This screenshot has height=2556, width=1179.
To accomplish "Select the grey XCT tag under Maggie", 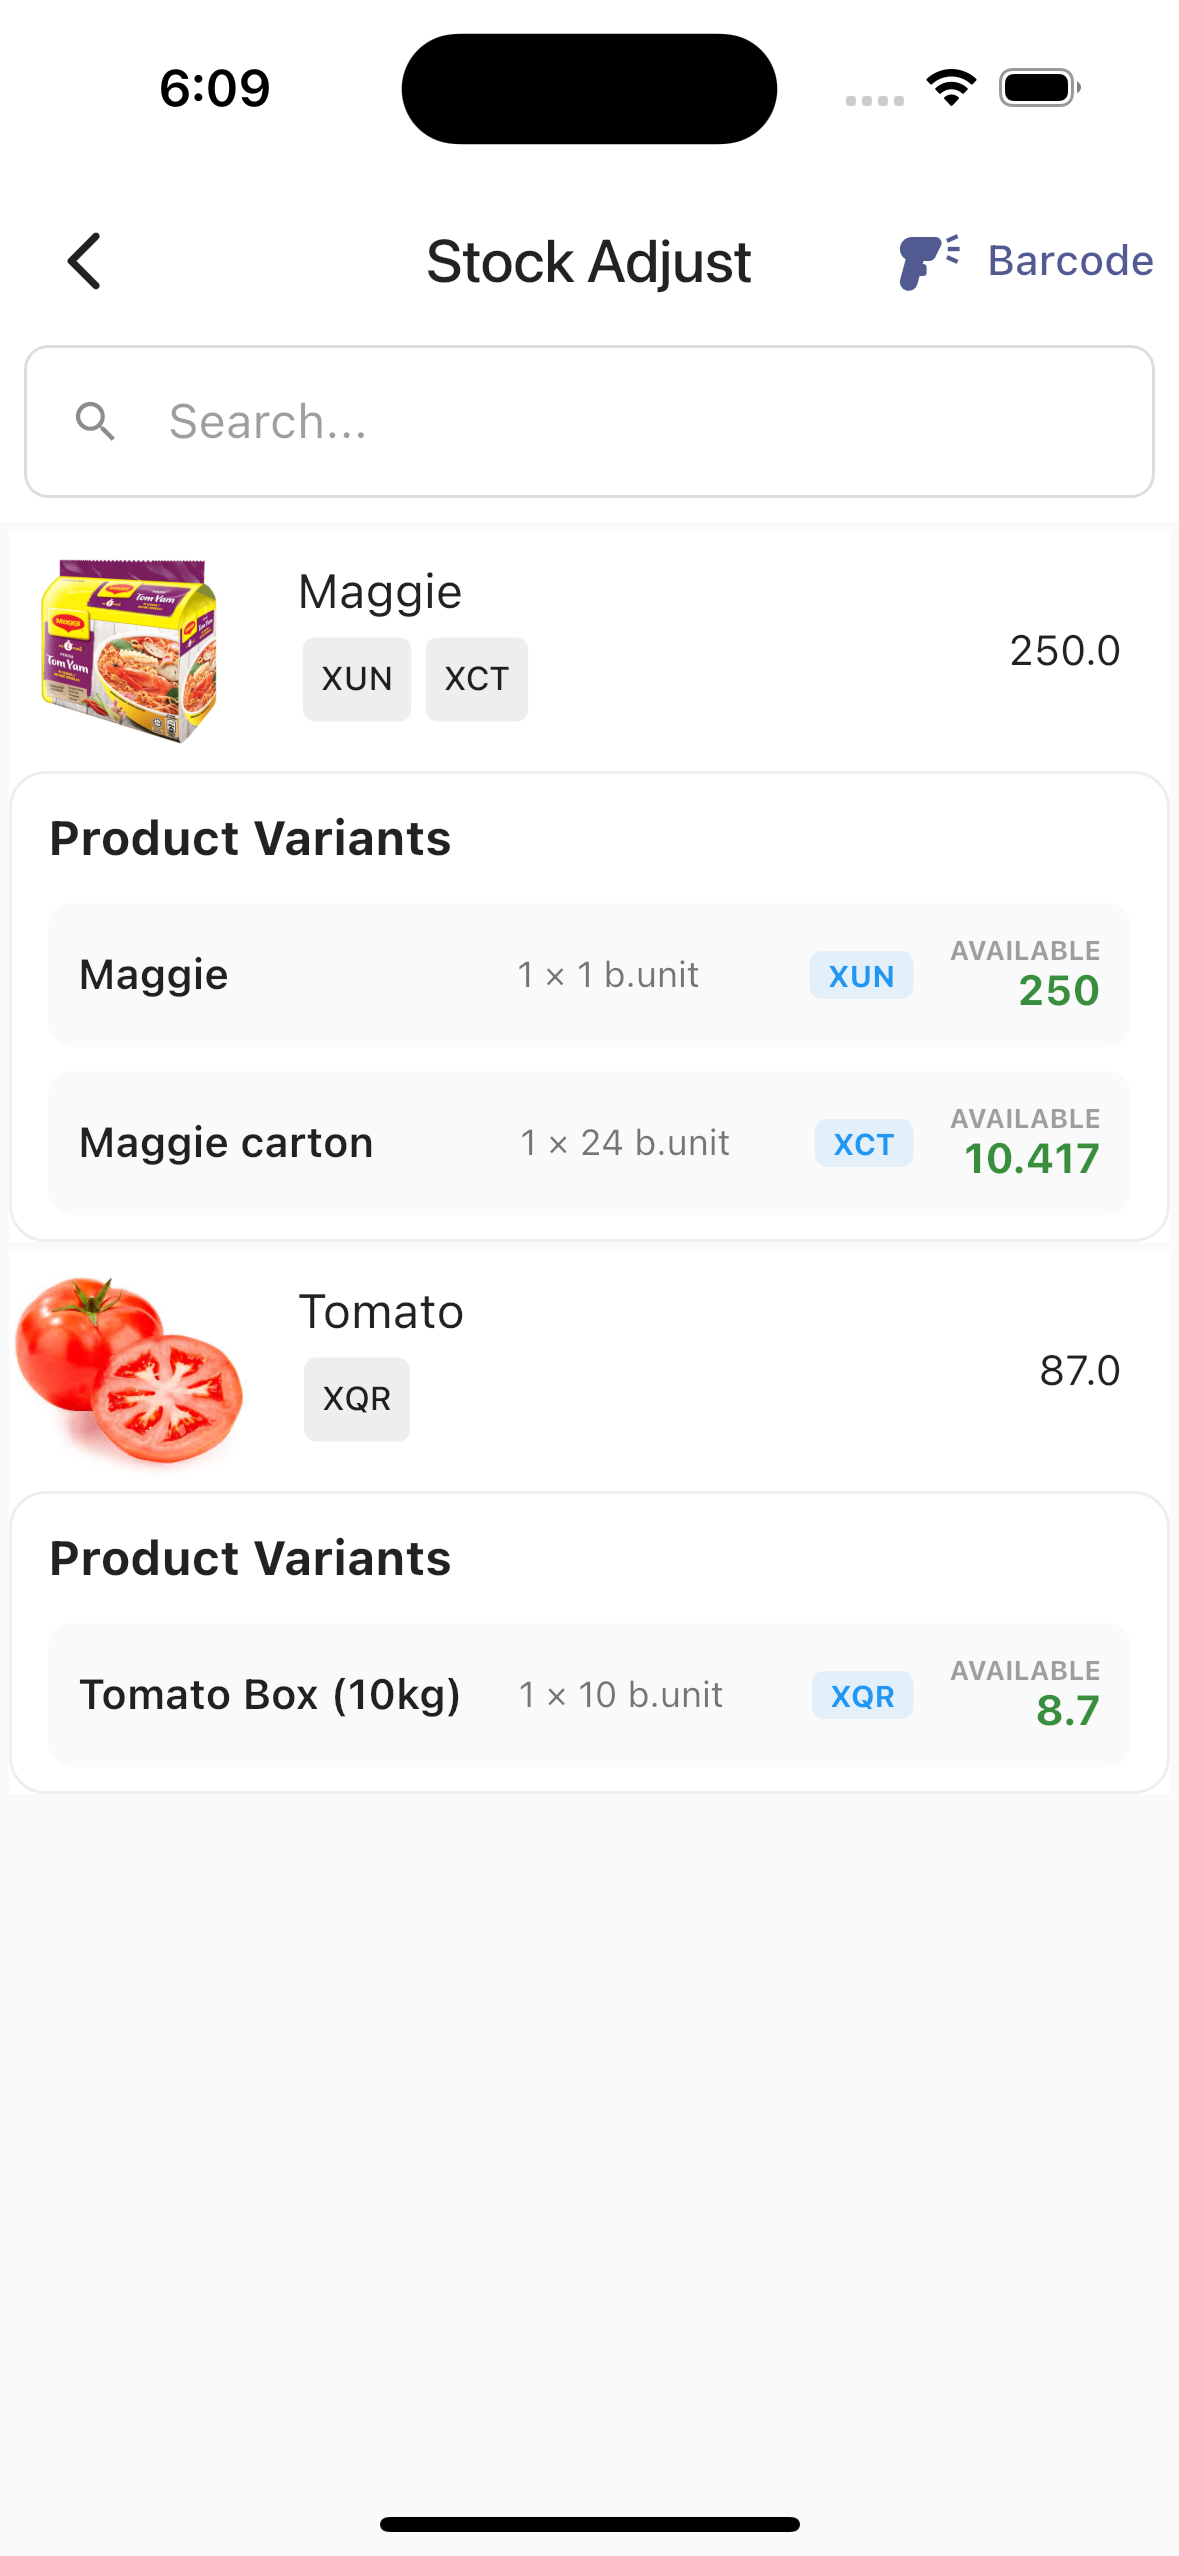I will tap(477, 679).
